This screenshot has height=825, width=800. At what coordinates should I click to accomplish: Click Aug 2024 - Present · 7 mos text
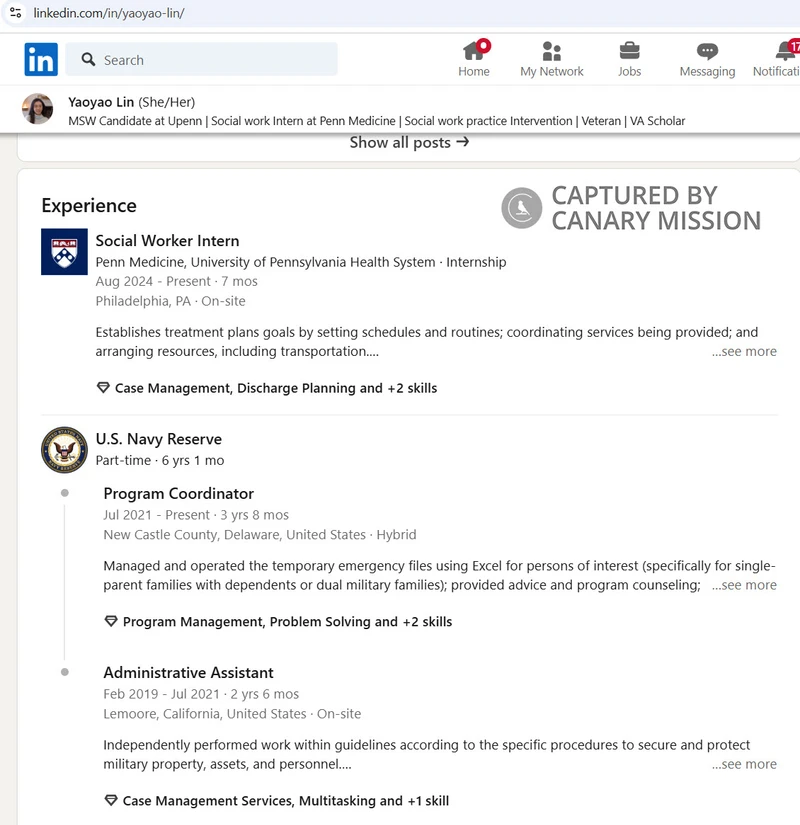pos(176,281)
